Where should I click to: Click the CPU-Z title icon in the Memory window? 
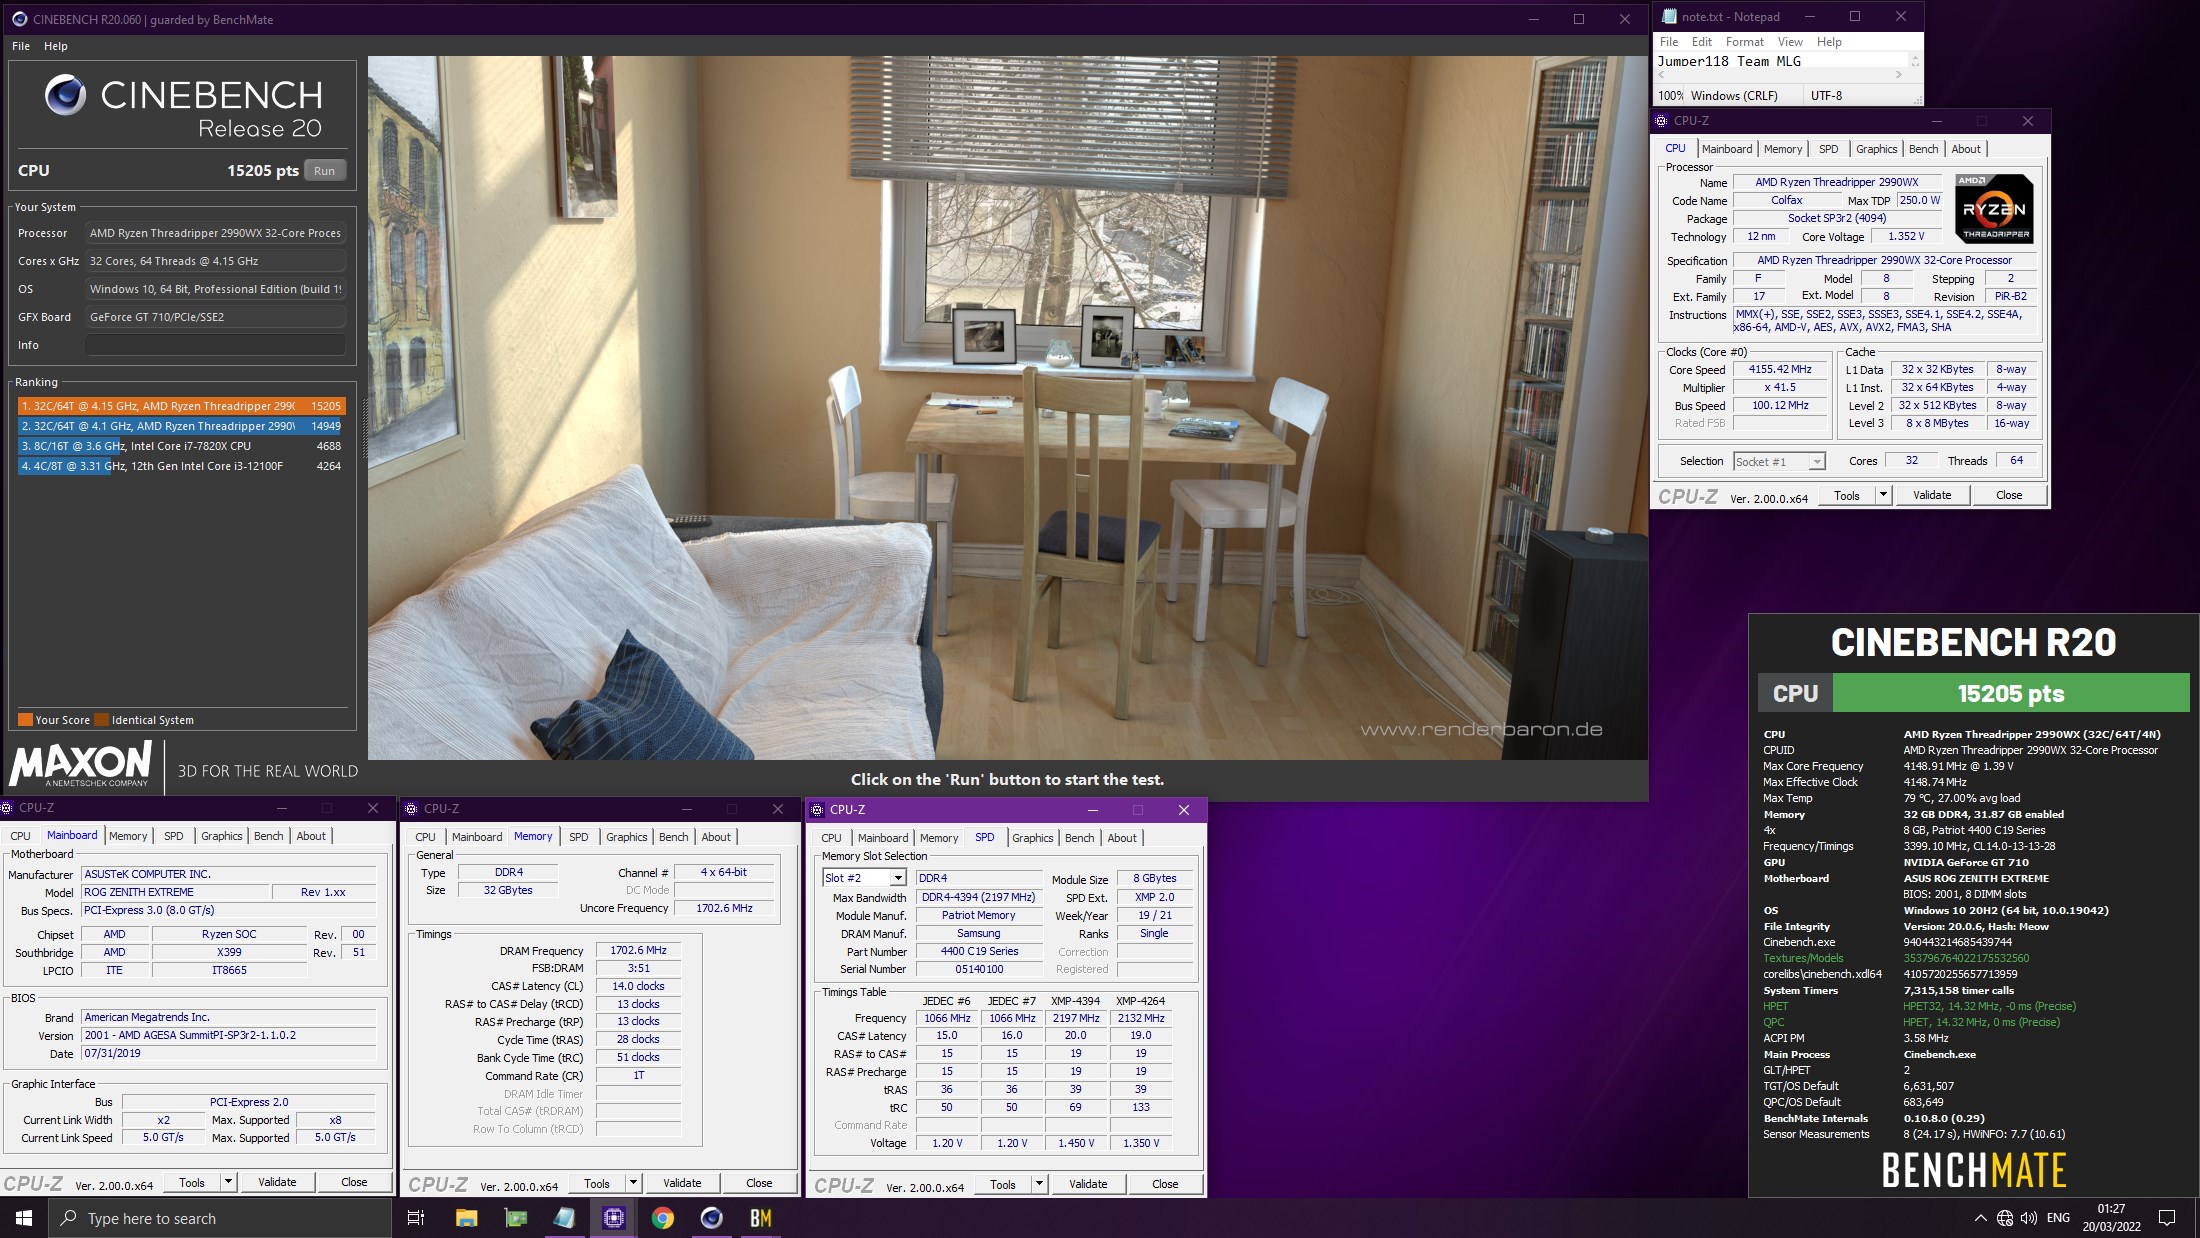pyautogui.click(x=411, y=809)
